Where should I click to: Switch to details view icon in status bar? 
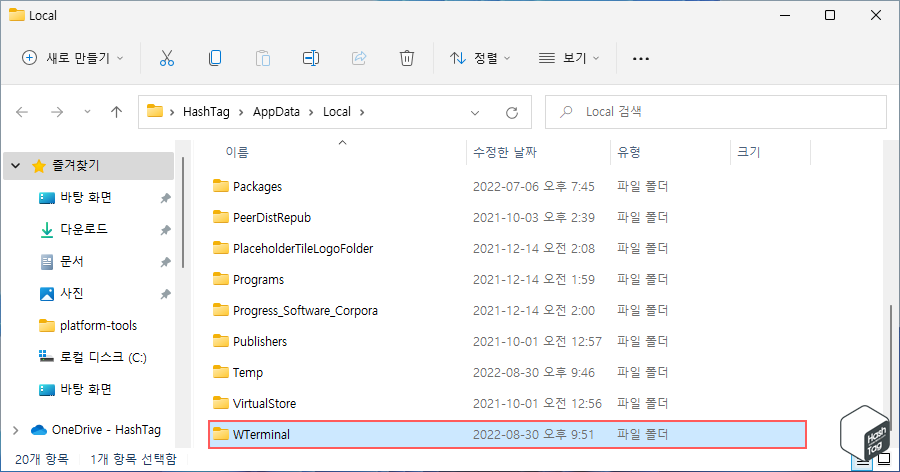863,461
